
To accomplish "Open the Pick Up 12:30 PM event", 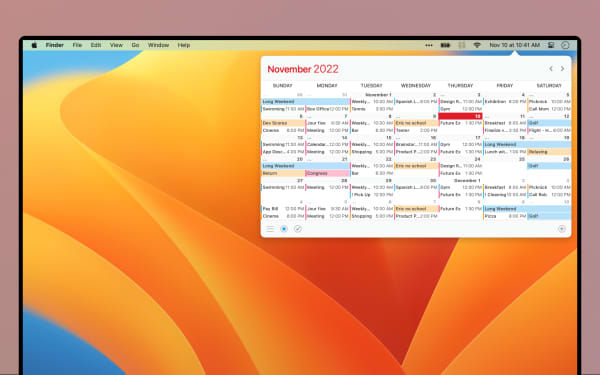I will pos(372,195).
